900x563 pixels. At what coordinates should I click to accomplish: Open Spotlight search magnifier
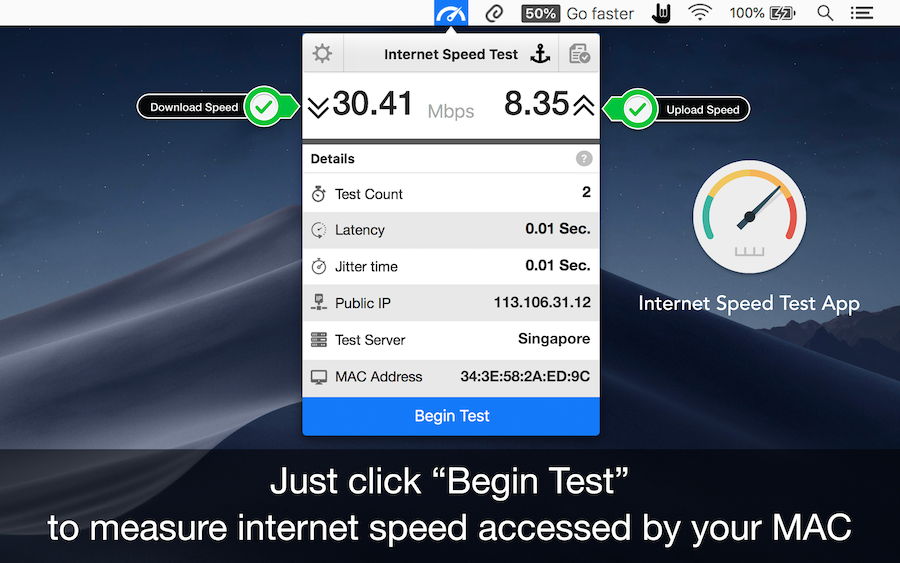coord(825,13)
